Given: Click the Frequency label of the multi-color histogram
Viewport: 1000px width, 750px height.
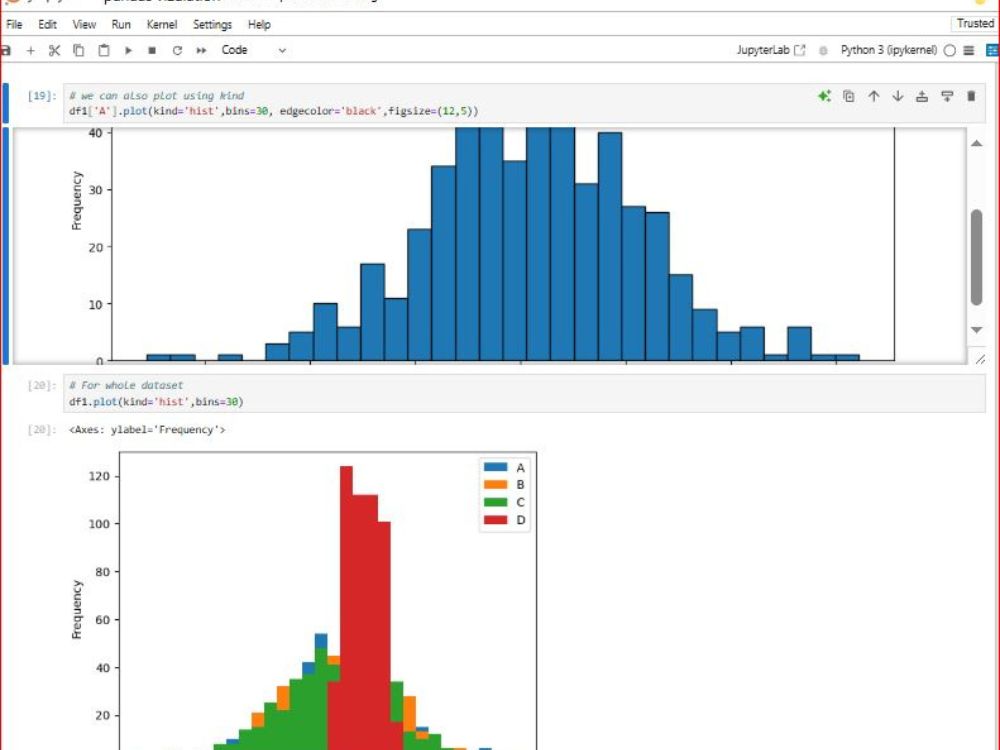Looking at the screenshot, I should tap(77, 609).
